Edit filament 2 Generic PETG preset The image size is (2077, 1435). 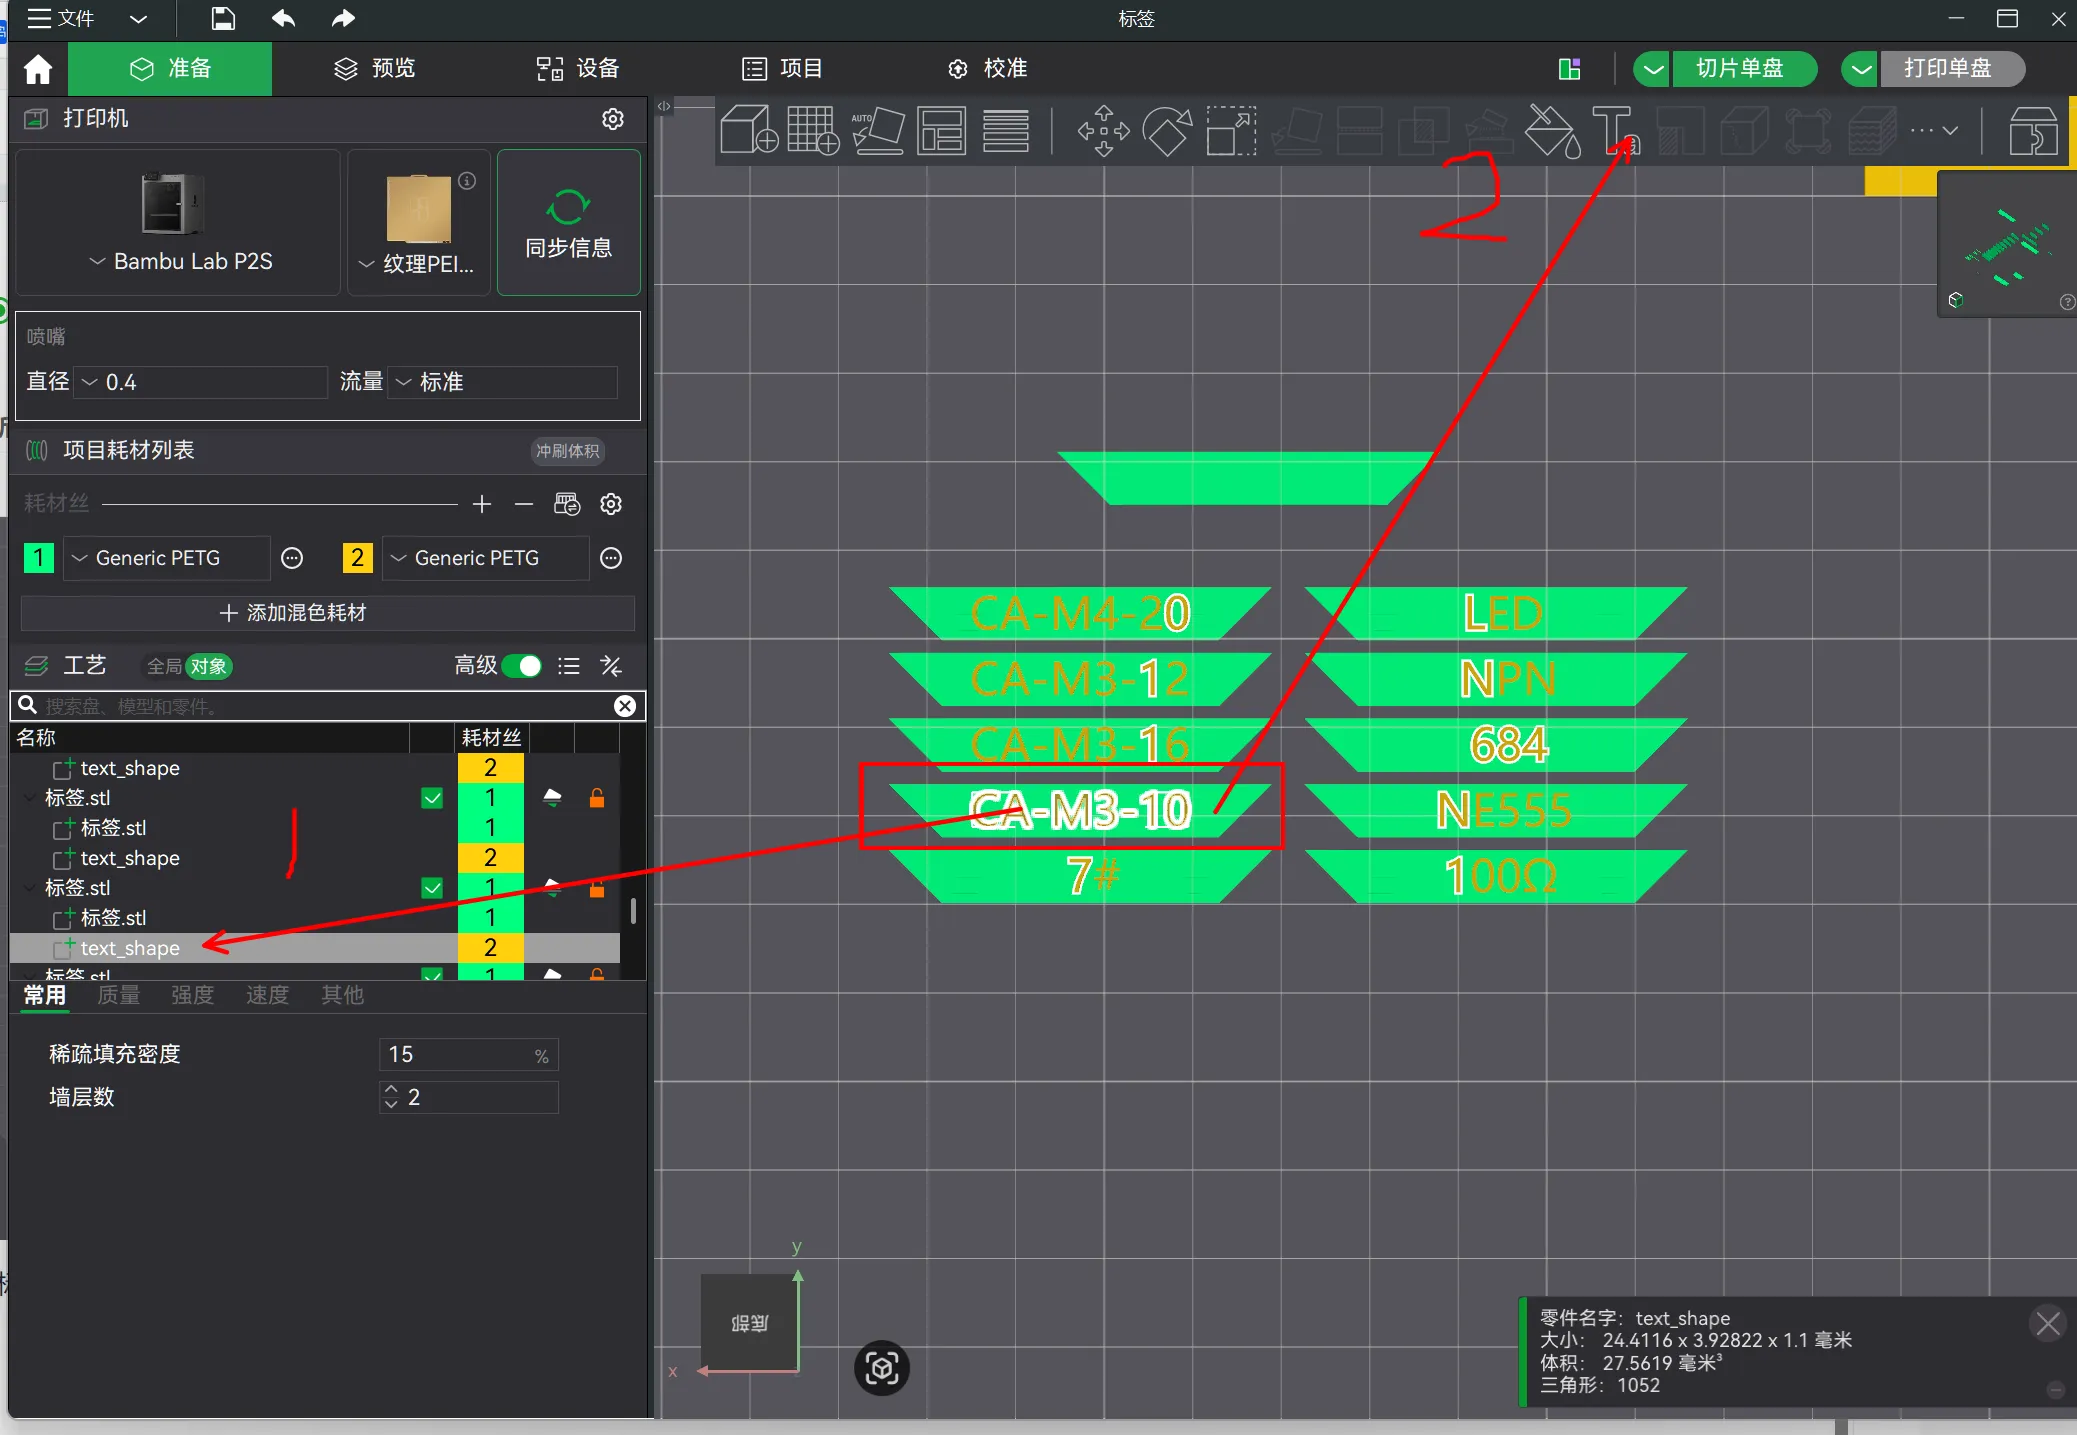pyautogui.click(x=611, y=558)
